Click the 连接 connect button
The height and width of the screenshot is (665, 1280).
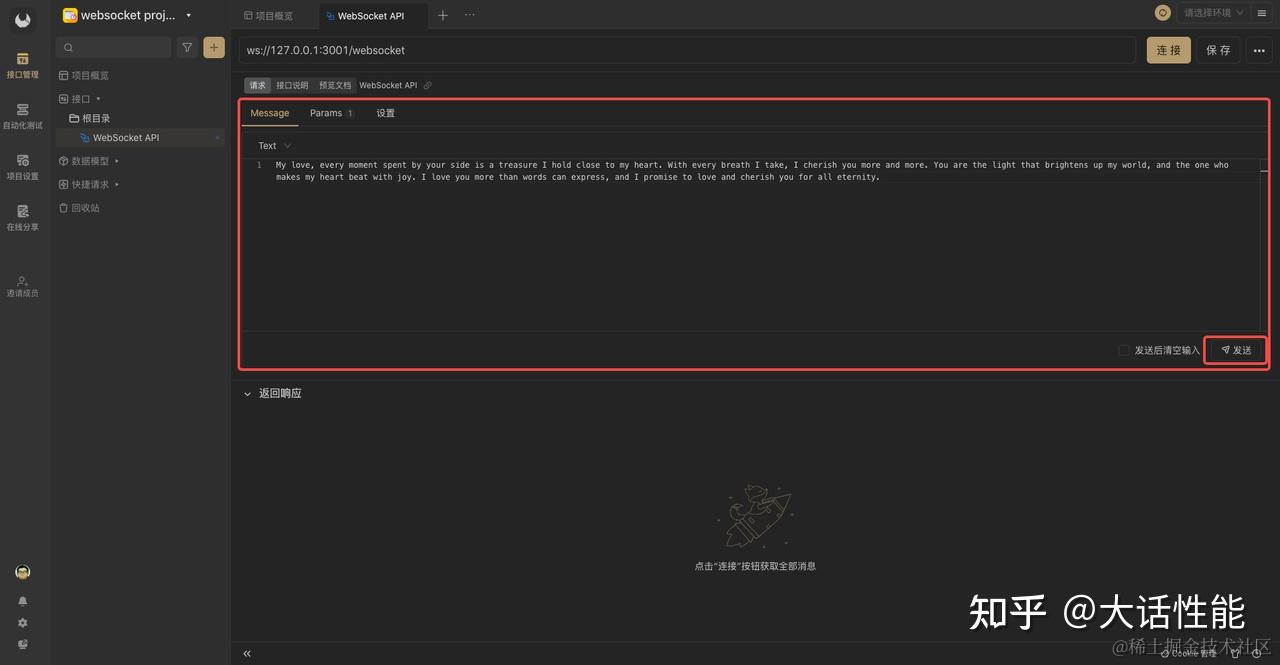(x=1168, y=50)
